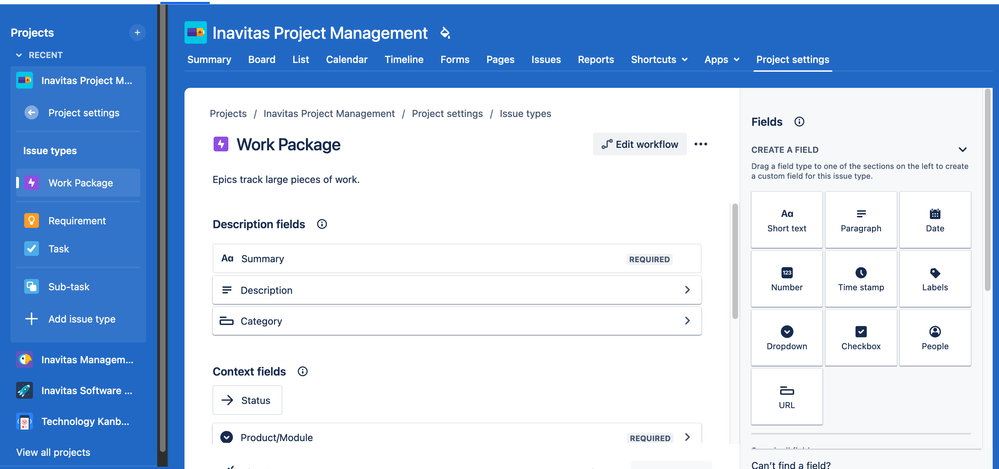Click Issue types breadcrumb link
The image size is (999, 469).
point(526,113)
